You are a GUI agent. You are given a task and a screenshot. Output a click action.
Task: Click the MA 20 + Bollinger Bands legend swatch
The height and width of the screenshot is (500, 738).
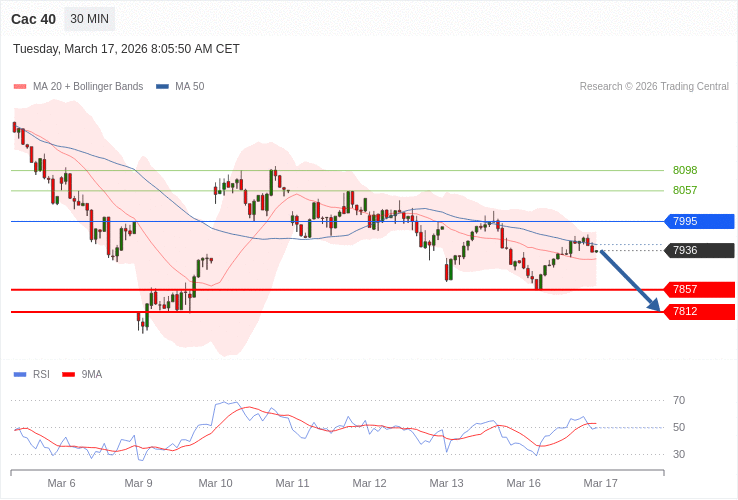coord(20,87)
